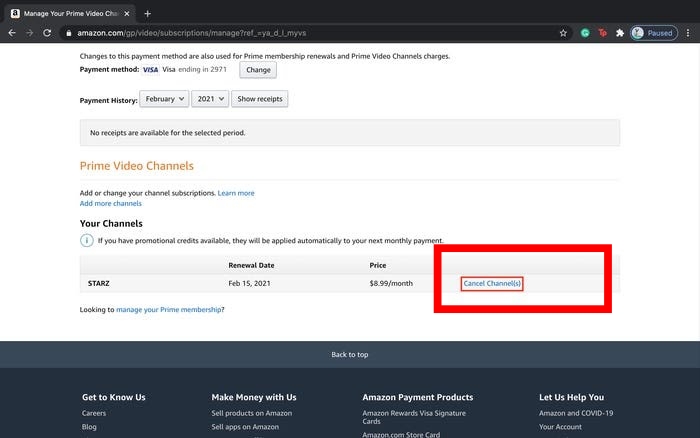Select the Manage Your Prime Video Channels tab

(x=70, y=14)
